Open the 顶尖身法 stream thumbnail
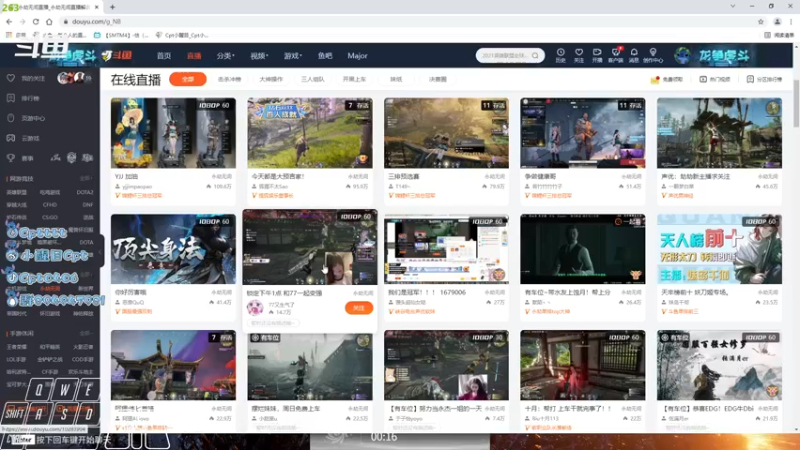800x450 pixels. [173, 249]
